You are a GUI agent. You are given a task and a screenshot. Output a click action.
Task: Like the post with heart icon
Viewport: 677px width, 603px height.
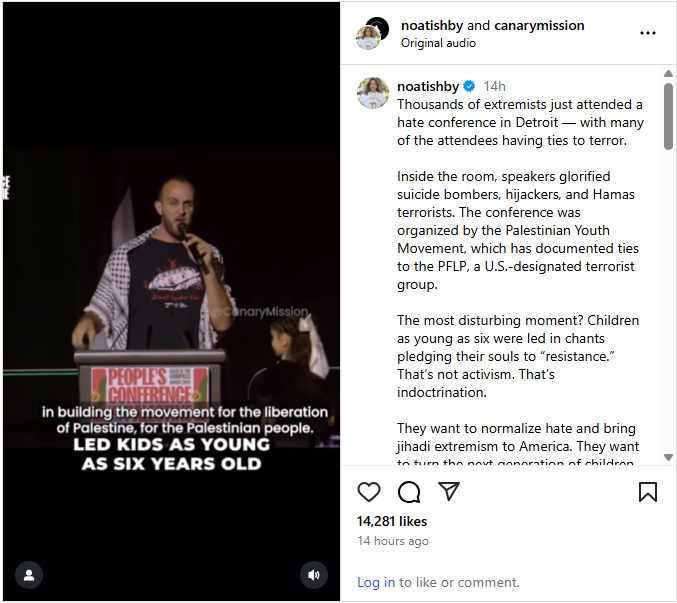[369, 492]
